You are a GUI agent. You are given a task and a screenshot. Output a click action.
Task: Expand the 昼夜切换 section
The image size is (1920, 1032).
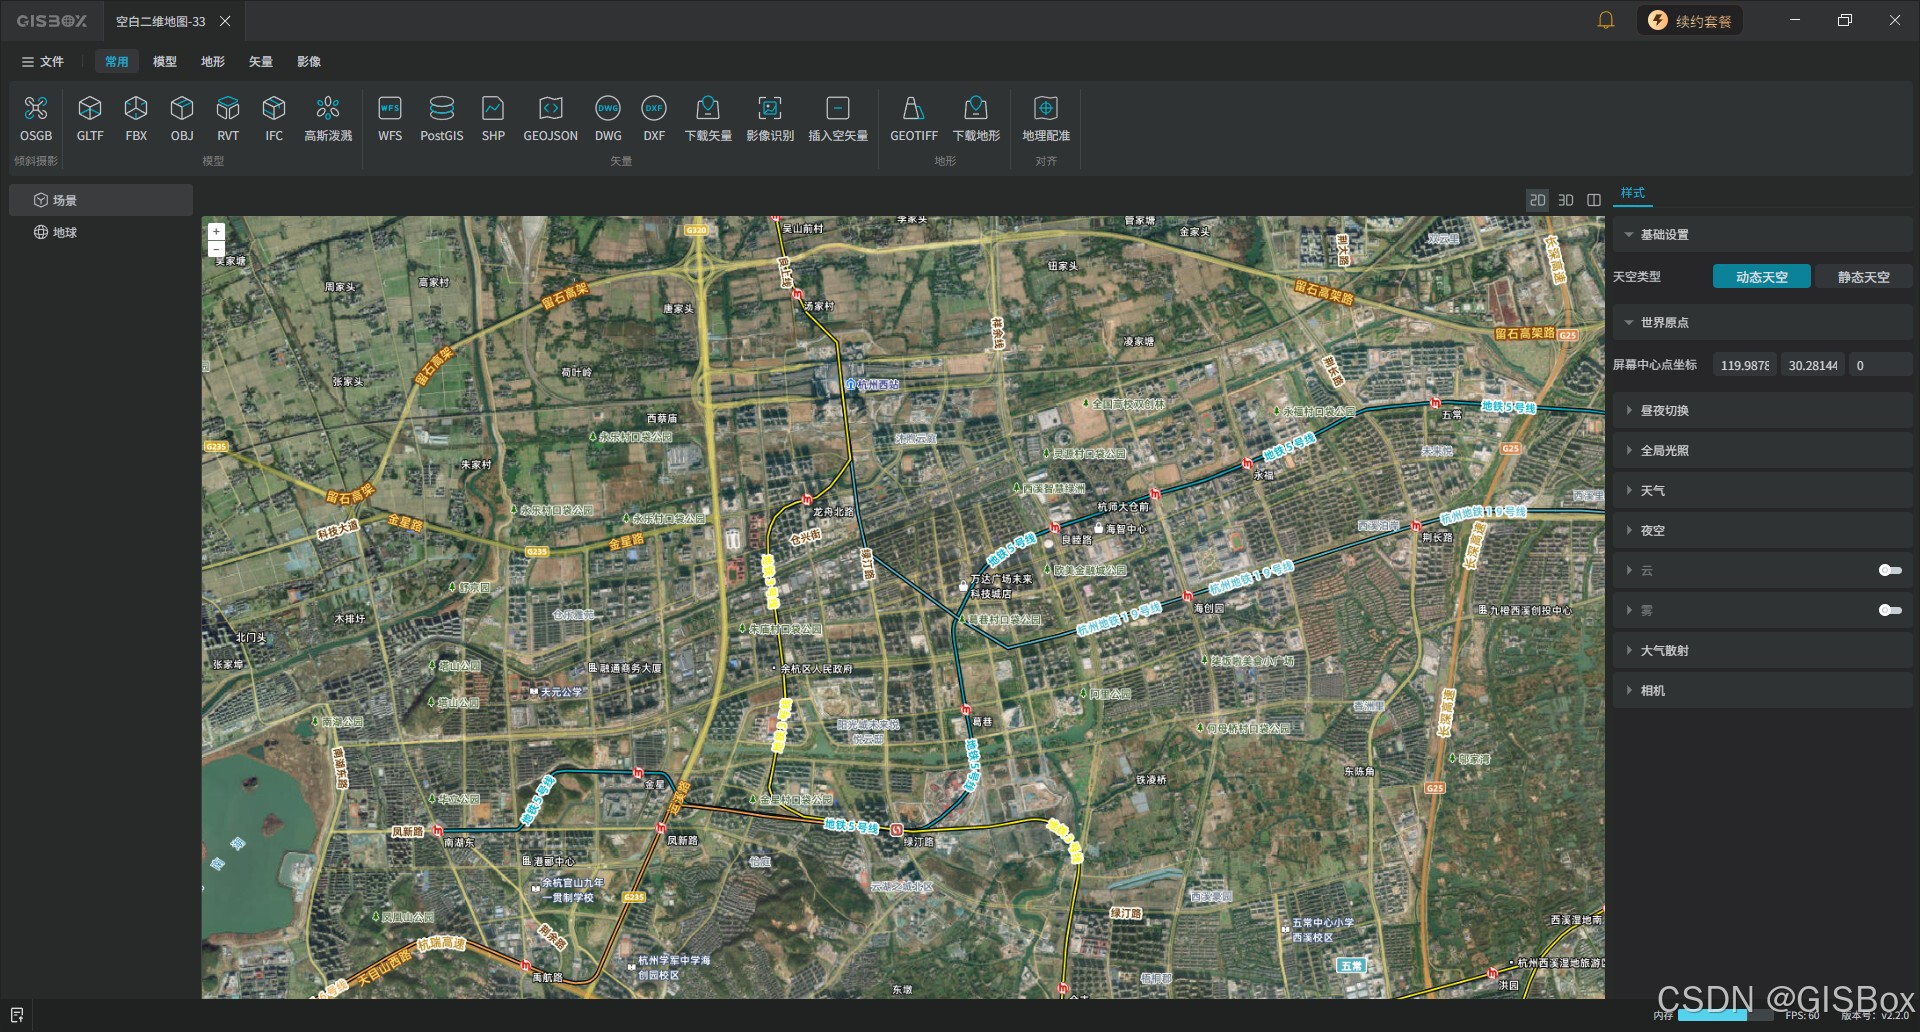[1762, 411]
